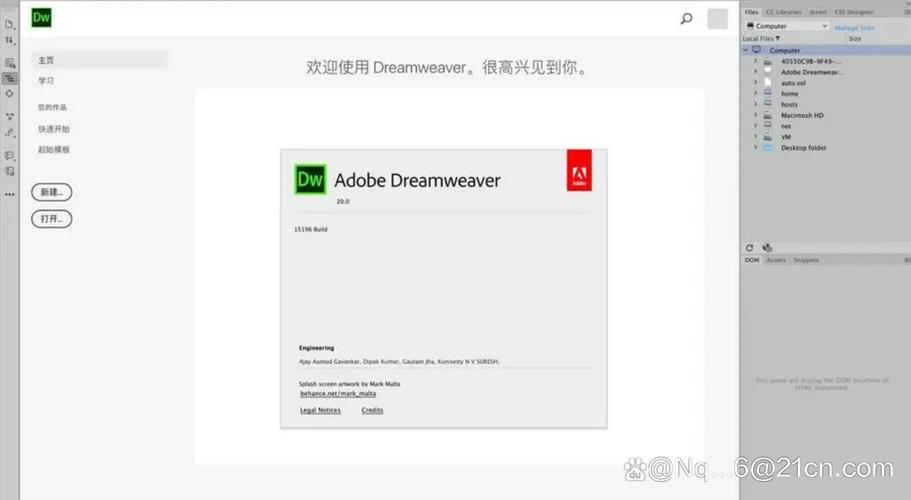Click the Computer monitor icon in file tree
Image resolution: width=911 pixels, height=500 pixels.
pos(756,50)
